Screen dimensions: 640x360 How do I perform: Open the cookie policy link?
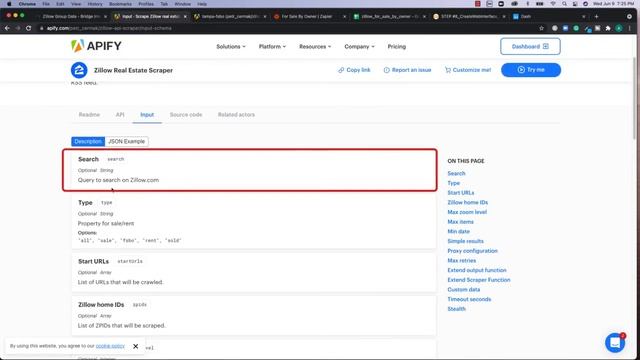[110, 346]
